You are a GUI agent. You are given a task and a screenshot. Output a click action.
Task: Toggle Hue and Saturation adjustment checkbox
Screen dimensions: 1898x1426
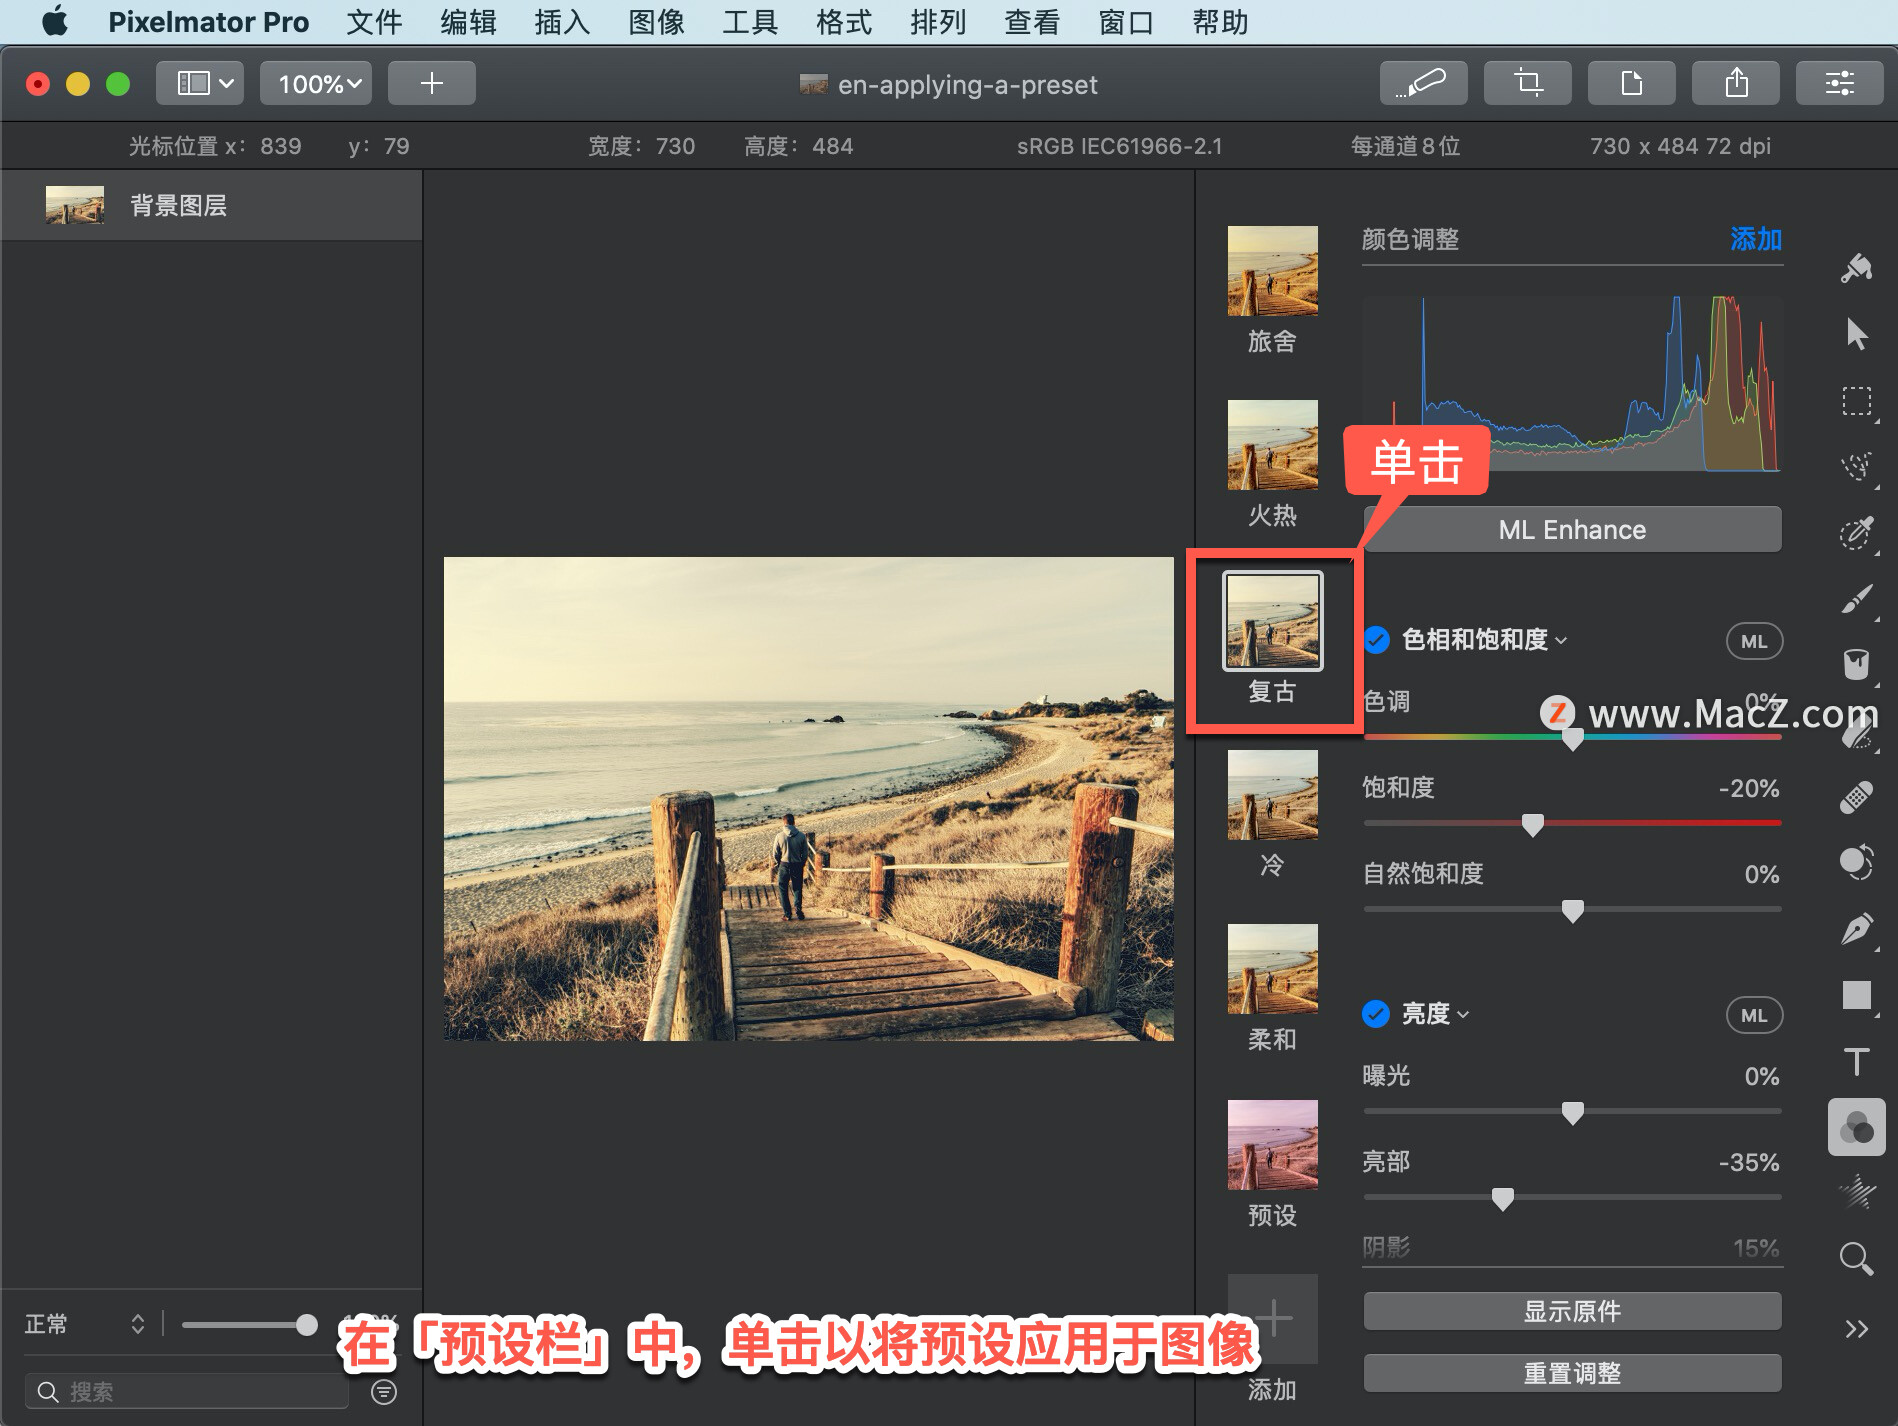pyautogui.click(x=1377, y=640)
